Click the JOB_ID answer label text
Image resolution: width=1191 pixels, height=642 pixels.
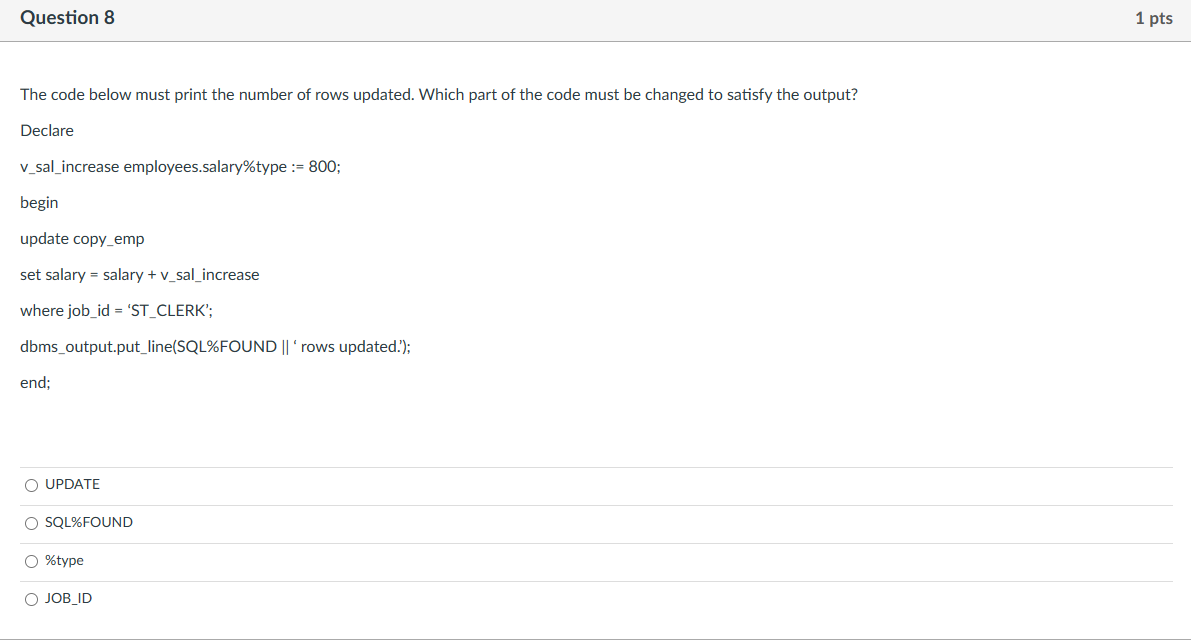pos(68,599)
